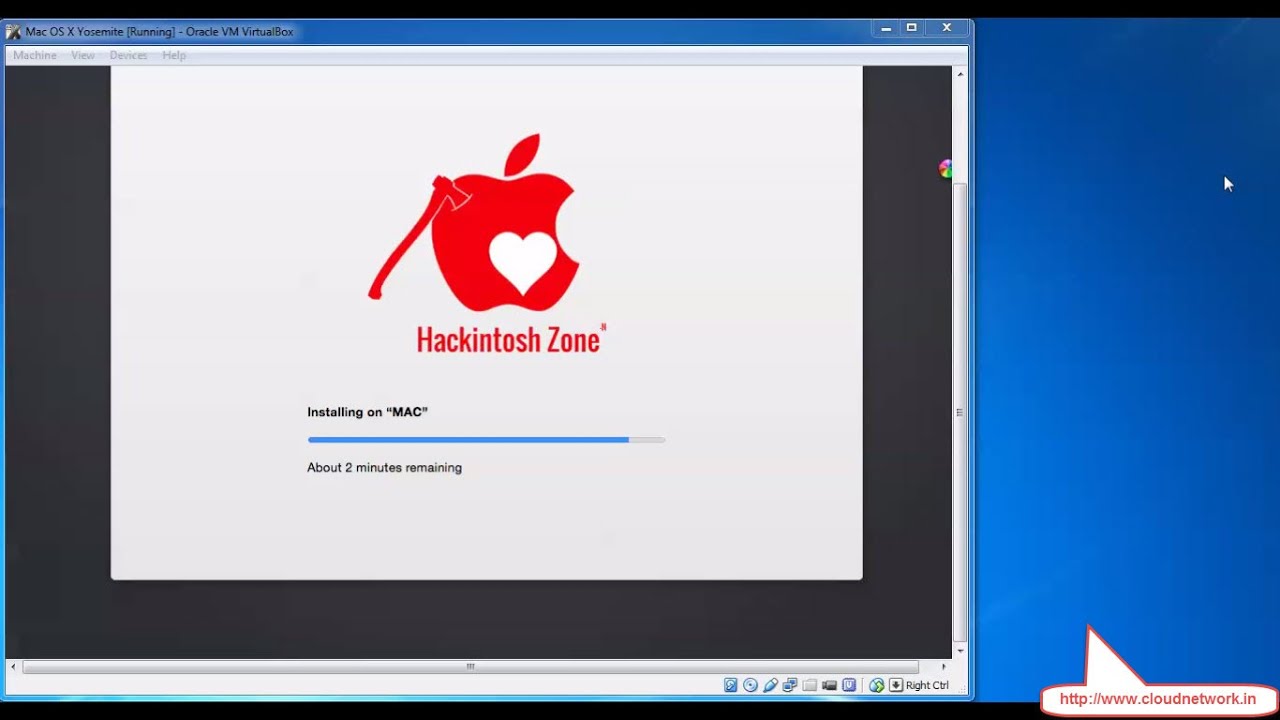Click the video capture status icon
This screenshot has width=1280, height=720.
pos(829,685)
